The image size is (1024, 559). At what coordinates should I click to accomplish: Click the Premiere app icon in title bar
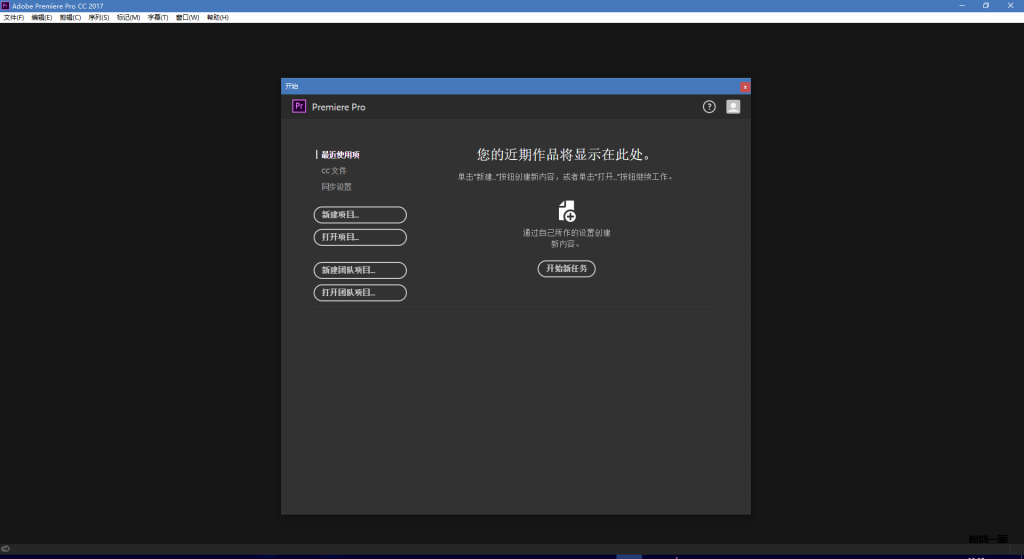5,5
